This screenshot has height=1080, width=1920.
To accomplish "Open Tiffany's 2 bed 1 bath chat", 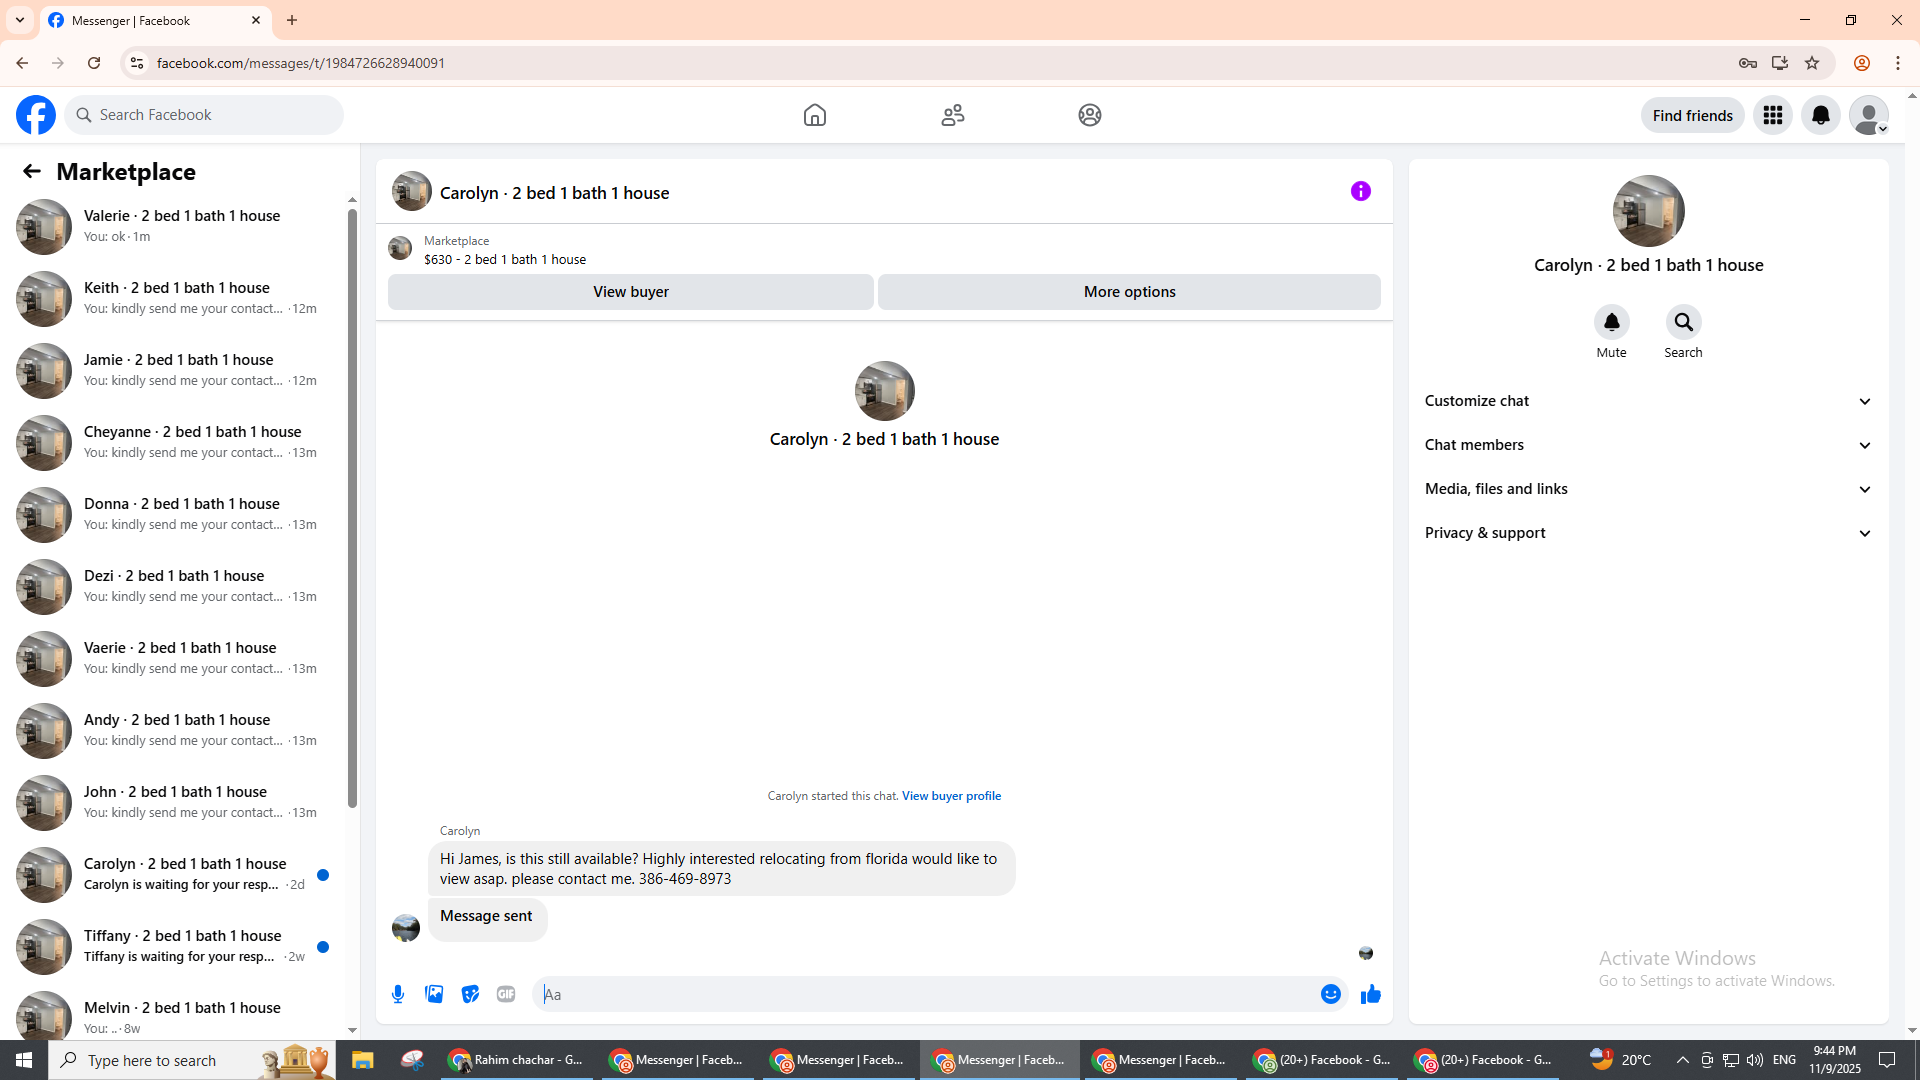I will [x=174, y=947].
